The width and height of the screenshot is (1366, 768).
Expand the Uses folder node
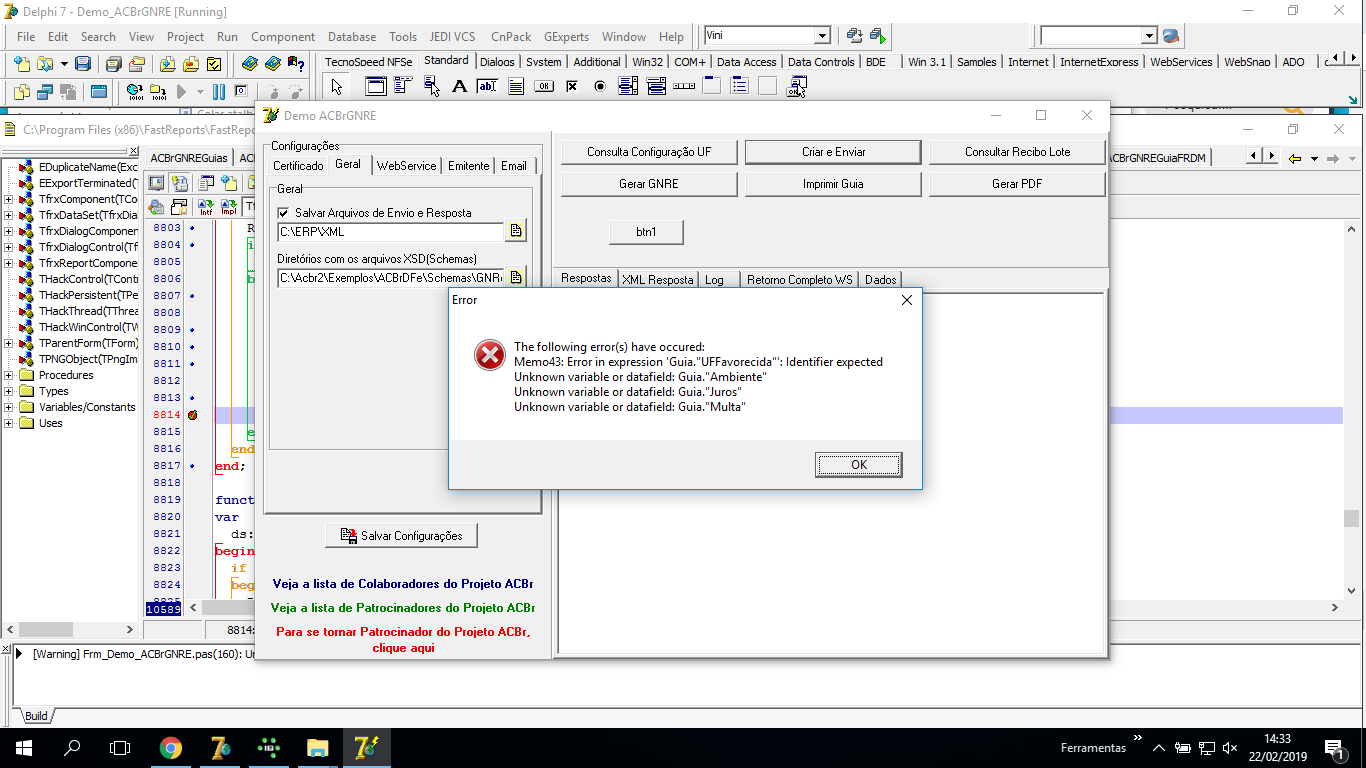tap(9, 423)
